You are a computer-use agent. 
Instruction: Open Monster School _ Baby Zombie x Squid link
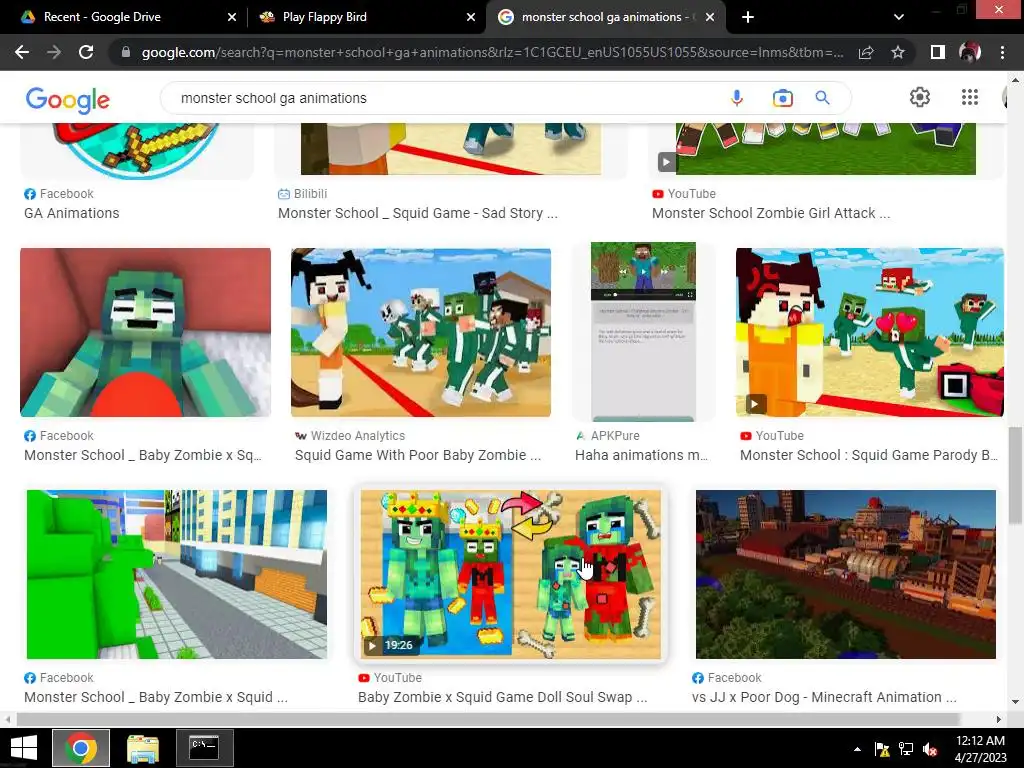[155, 697]
